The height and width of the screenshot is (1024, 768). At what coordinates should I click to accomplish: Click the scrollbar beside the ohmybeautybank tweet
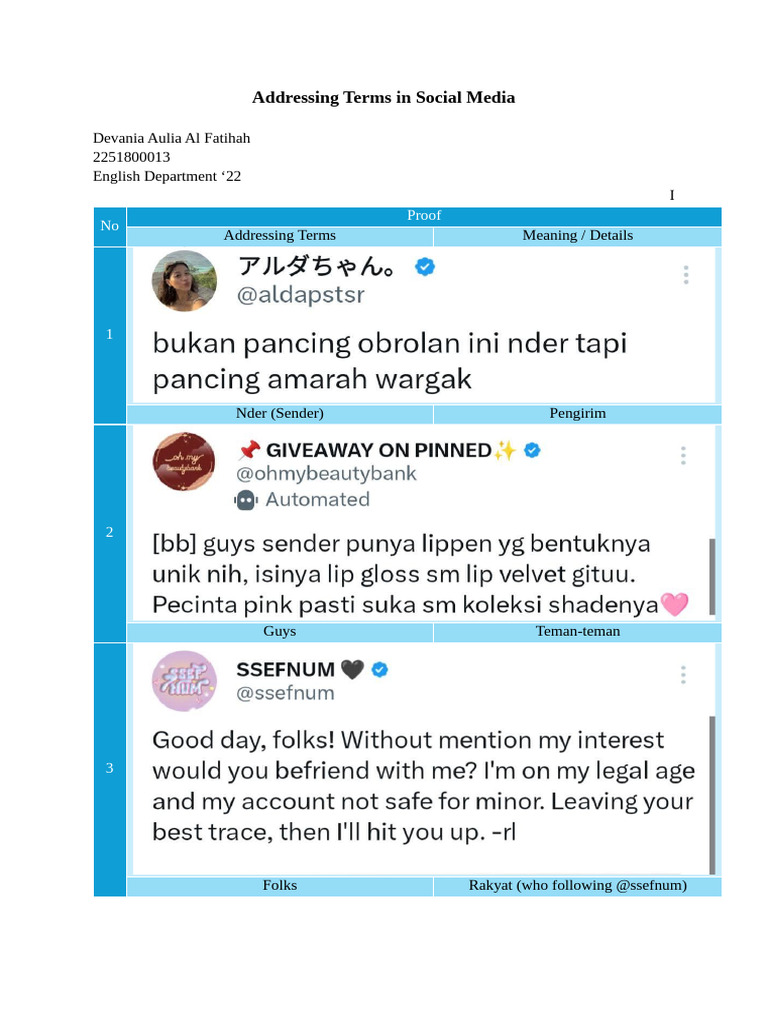coord(712,577)
